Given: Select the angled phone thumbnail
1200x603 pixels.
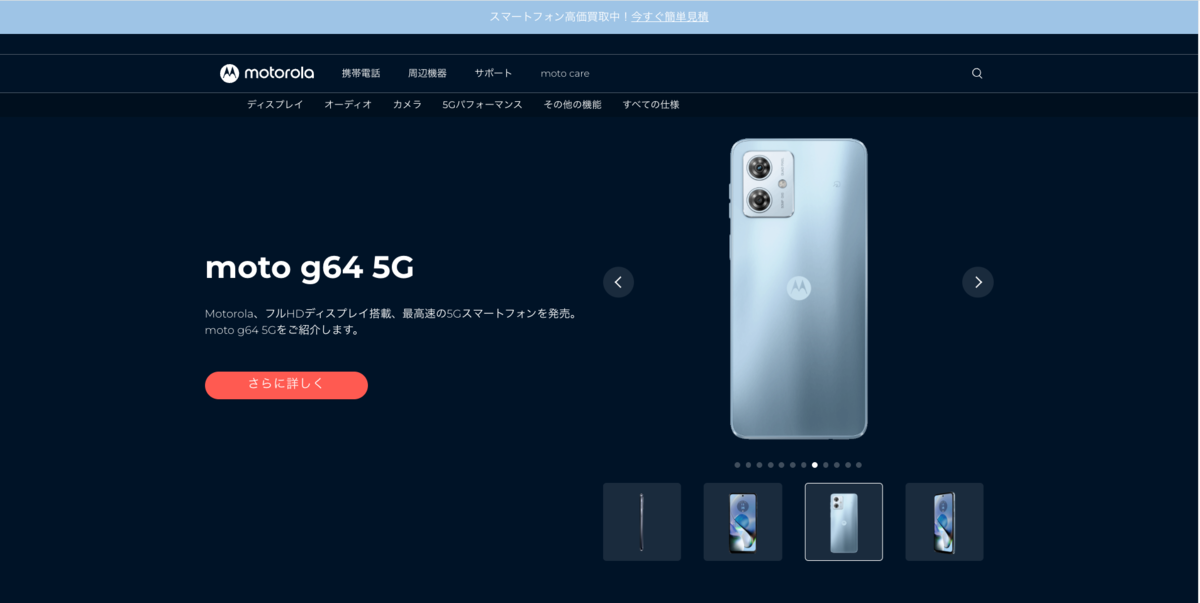Looking at the screenshot, I should point(944,522).
